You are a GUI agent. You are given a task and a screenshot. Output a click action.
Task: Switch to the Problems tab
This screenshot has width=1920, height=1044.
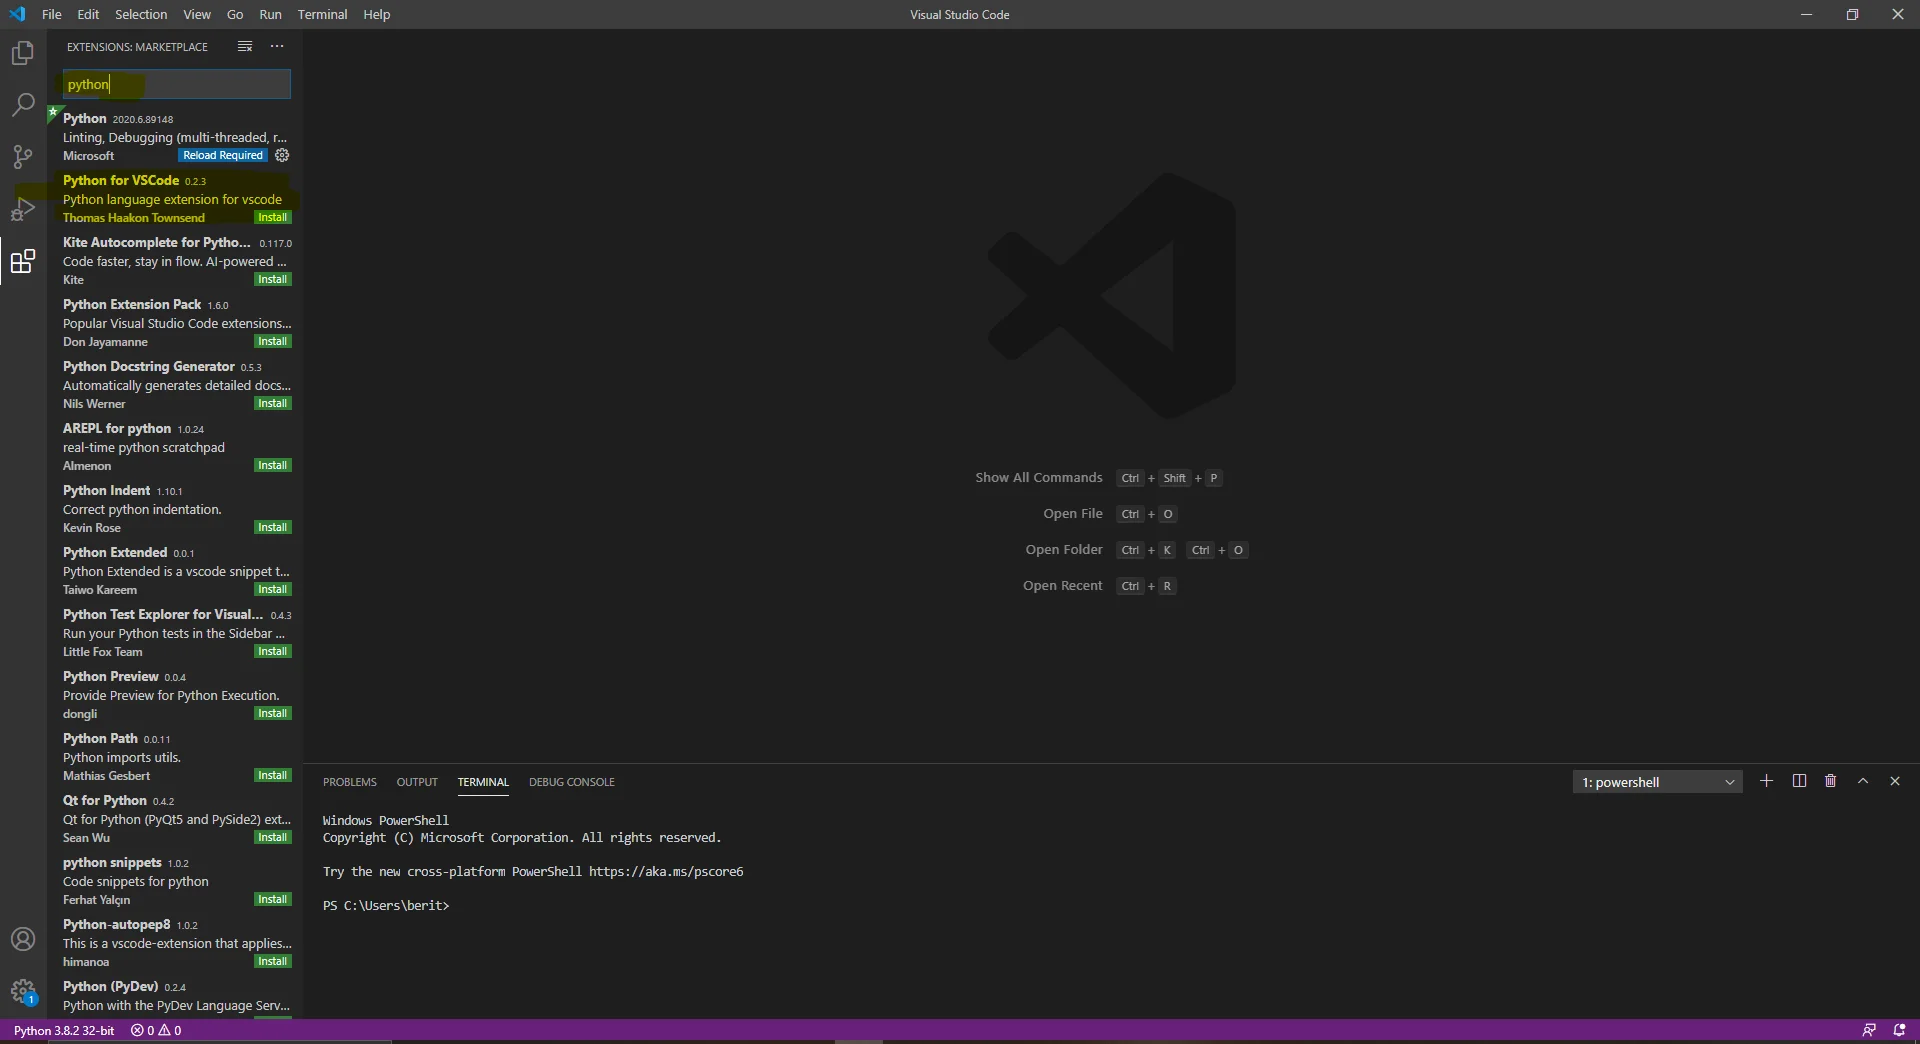point(350,782)
